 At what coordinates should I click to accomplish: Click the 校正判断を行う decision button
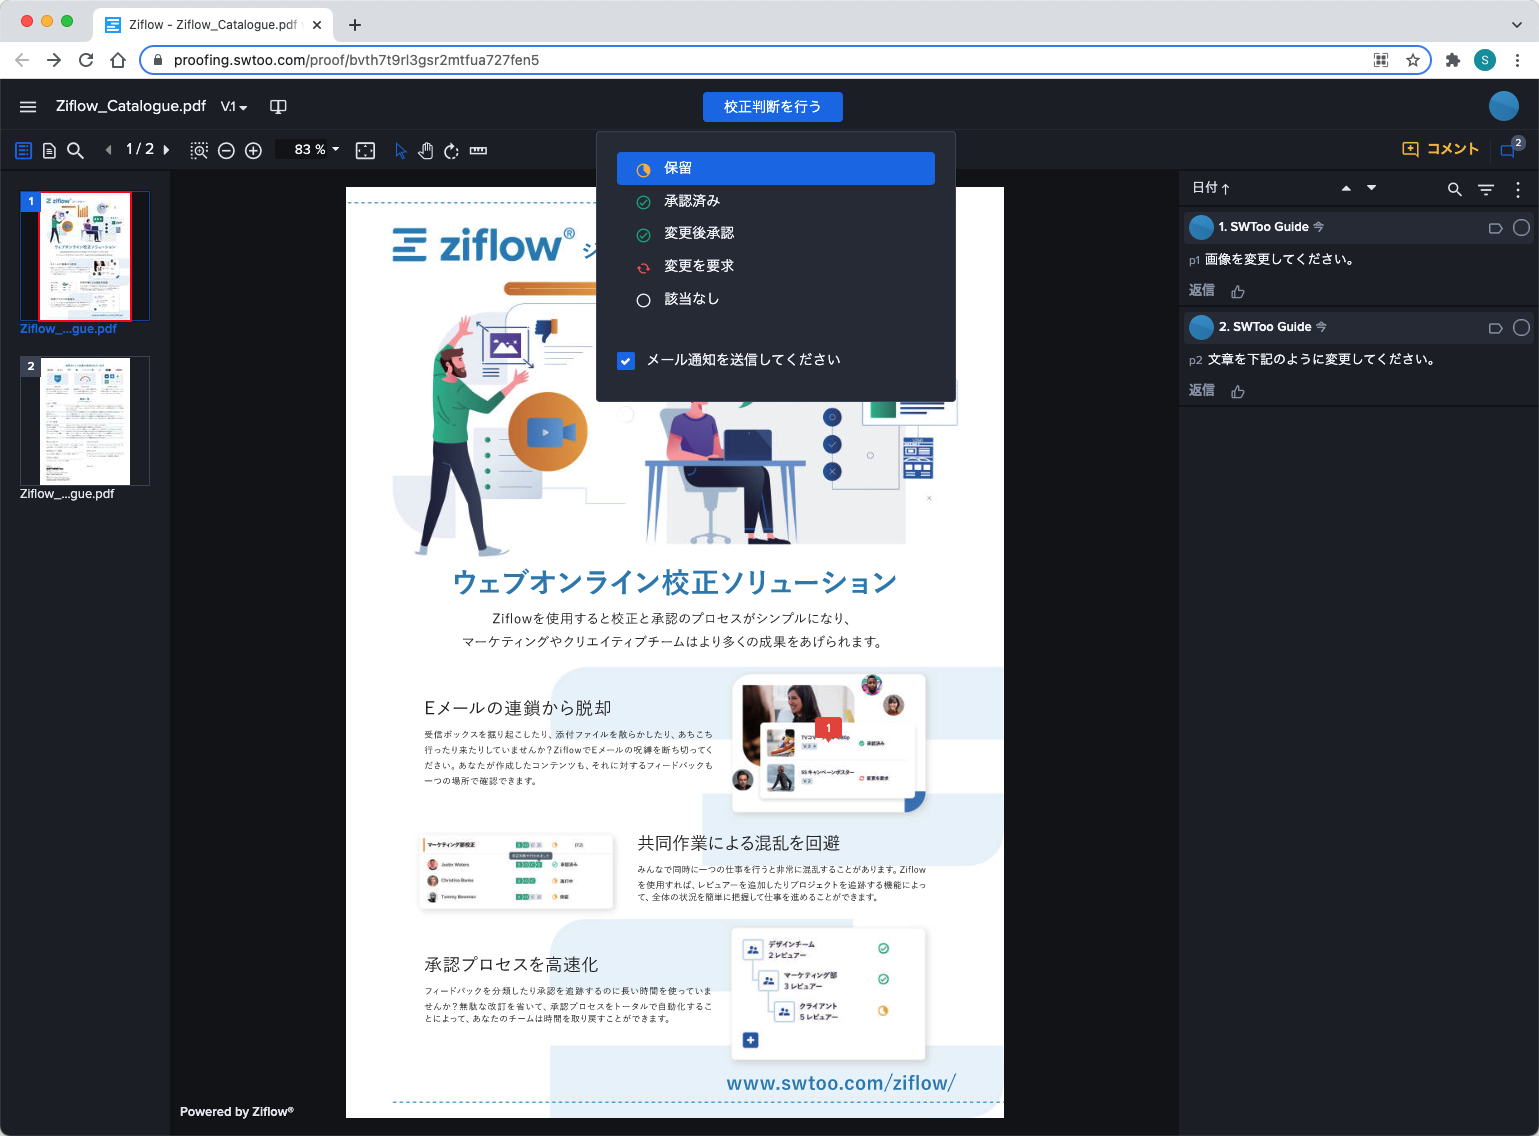tap(773, 107)
